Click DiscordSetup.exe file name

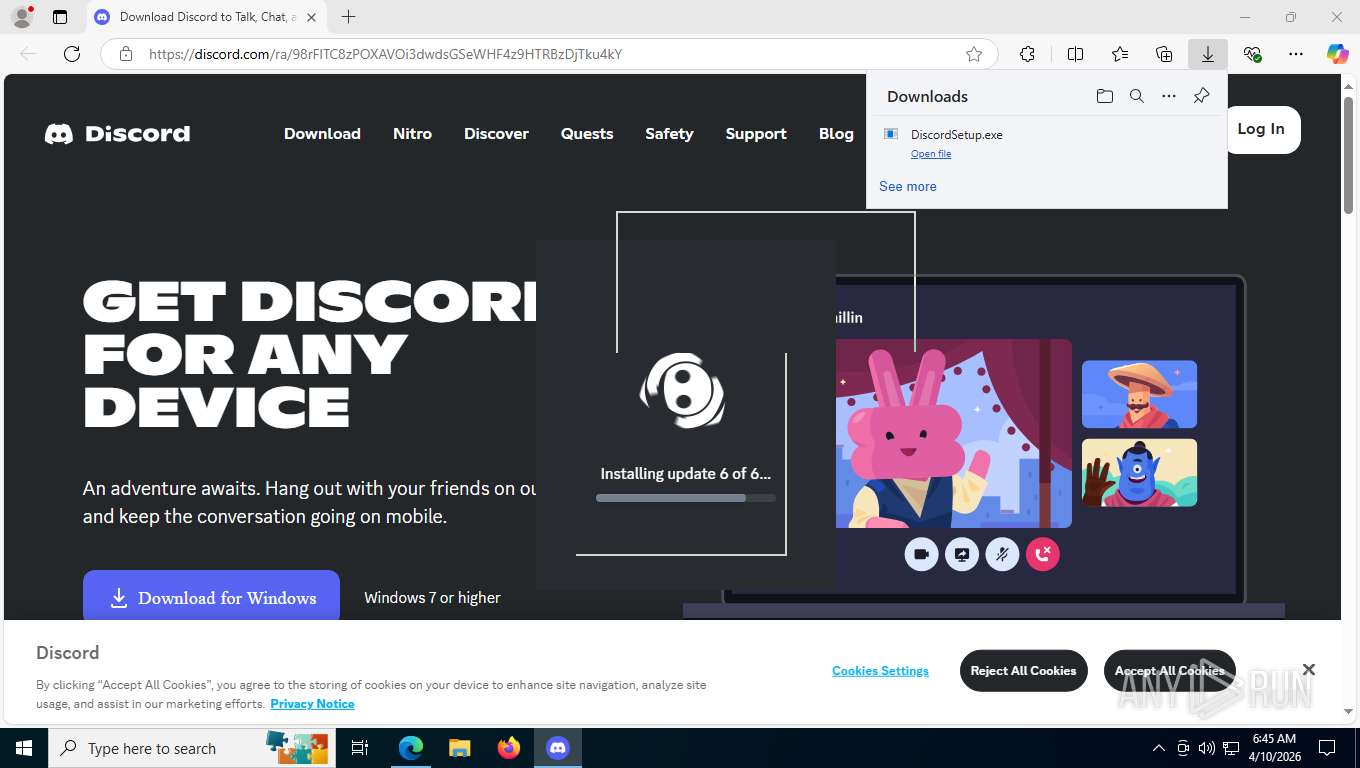tap(956, 134)
